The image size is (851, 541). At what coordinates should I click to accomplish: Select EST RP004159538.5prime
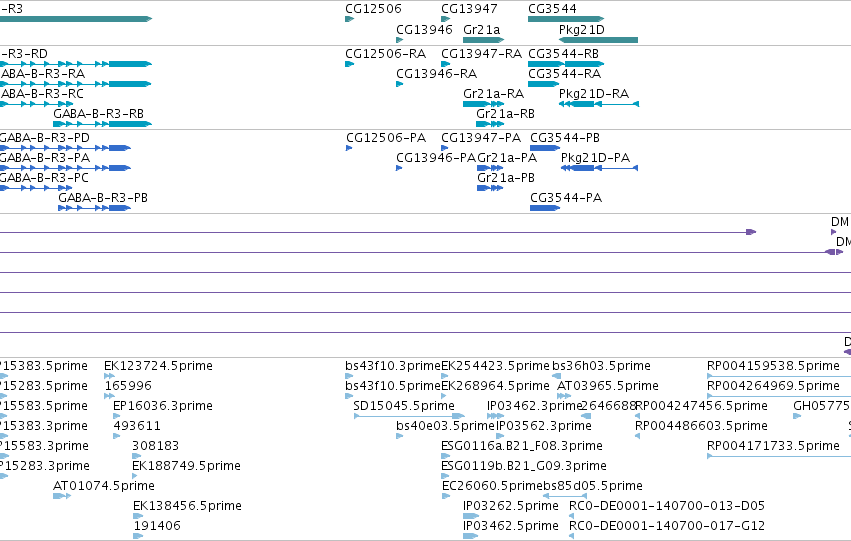(773, 366)
